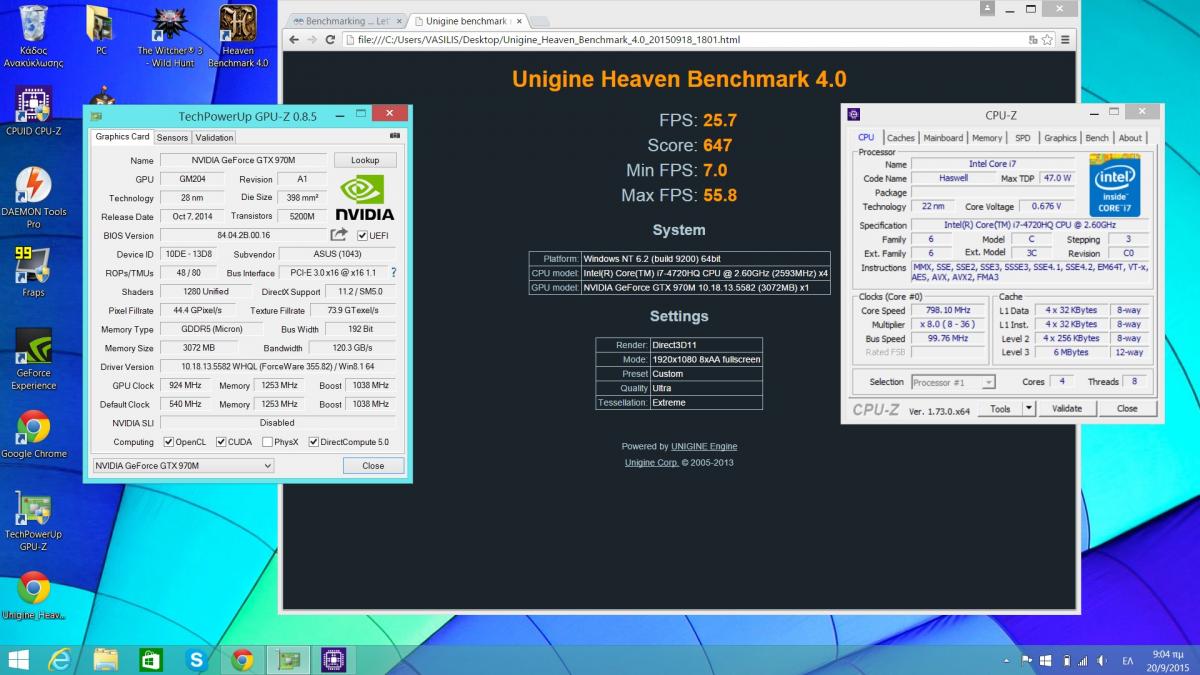Click the Action Center flag tray icon
Image resolution: width=1200 pixels, height=675 pixels.
click(x=1025, y=660)
